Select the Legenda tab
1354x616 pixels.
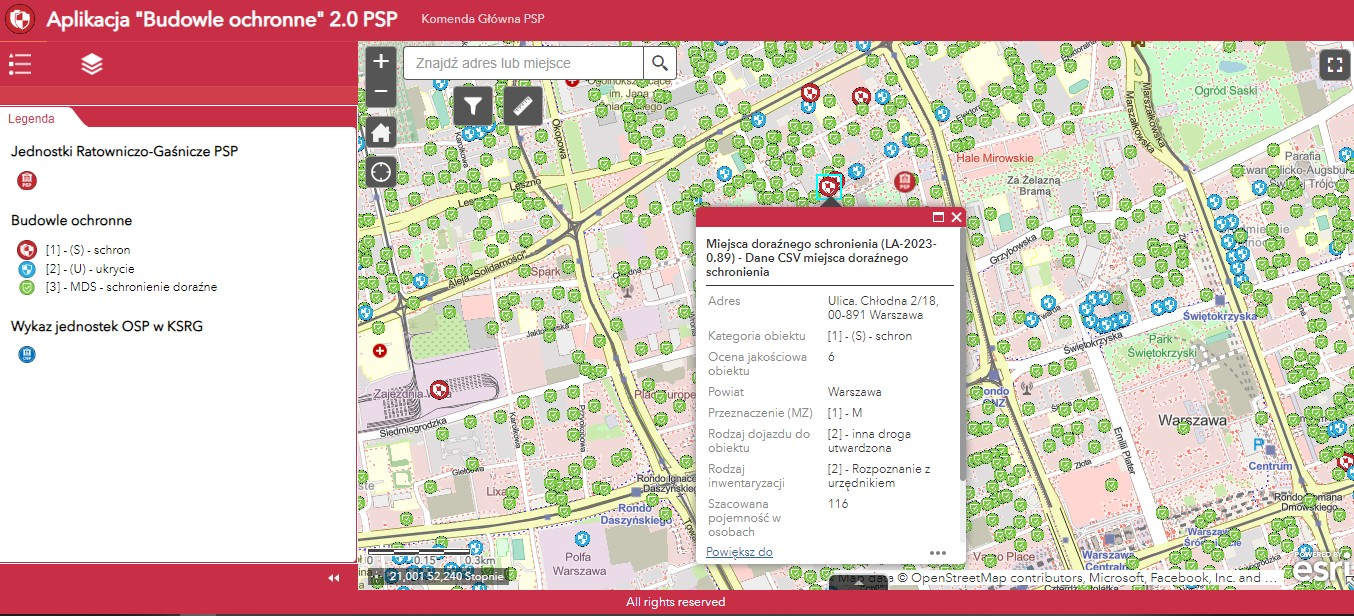click(31, 118)
